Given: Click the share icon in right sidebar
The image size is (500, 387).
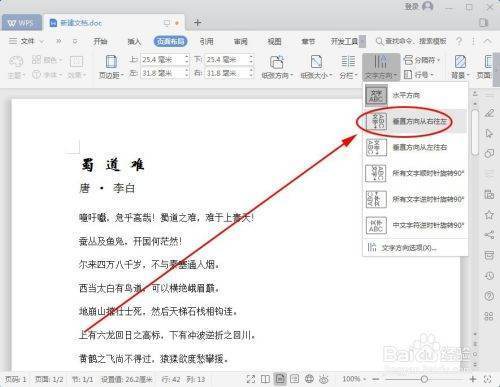Looking at the screenshot, I should coord(489,235).
